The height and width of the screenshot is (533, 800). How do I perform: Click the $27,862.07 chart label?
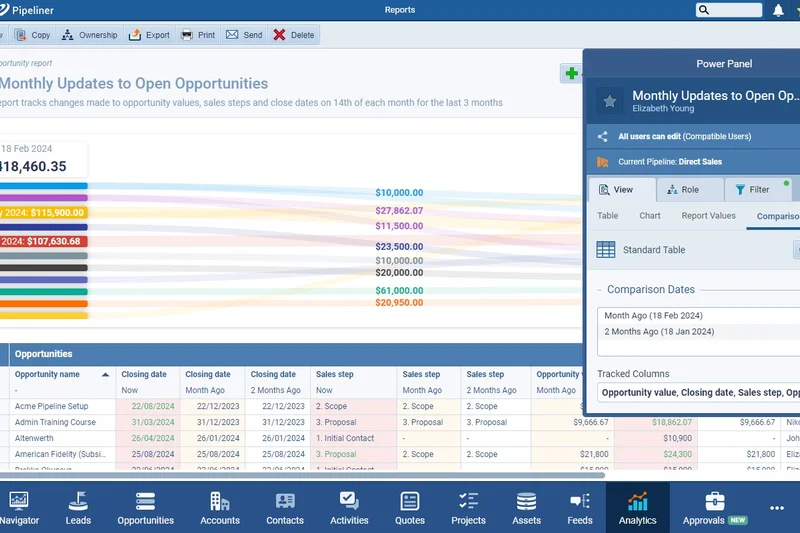point(399,211)
